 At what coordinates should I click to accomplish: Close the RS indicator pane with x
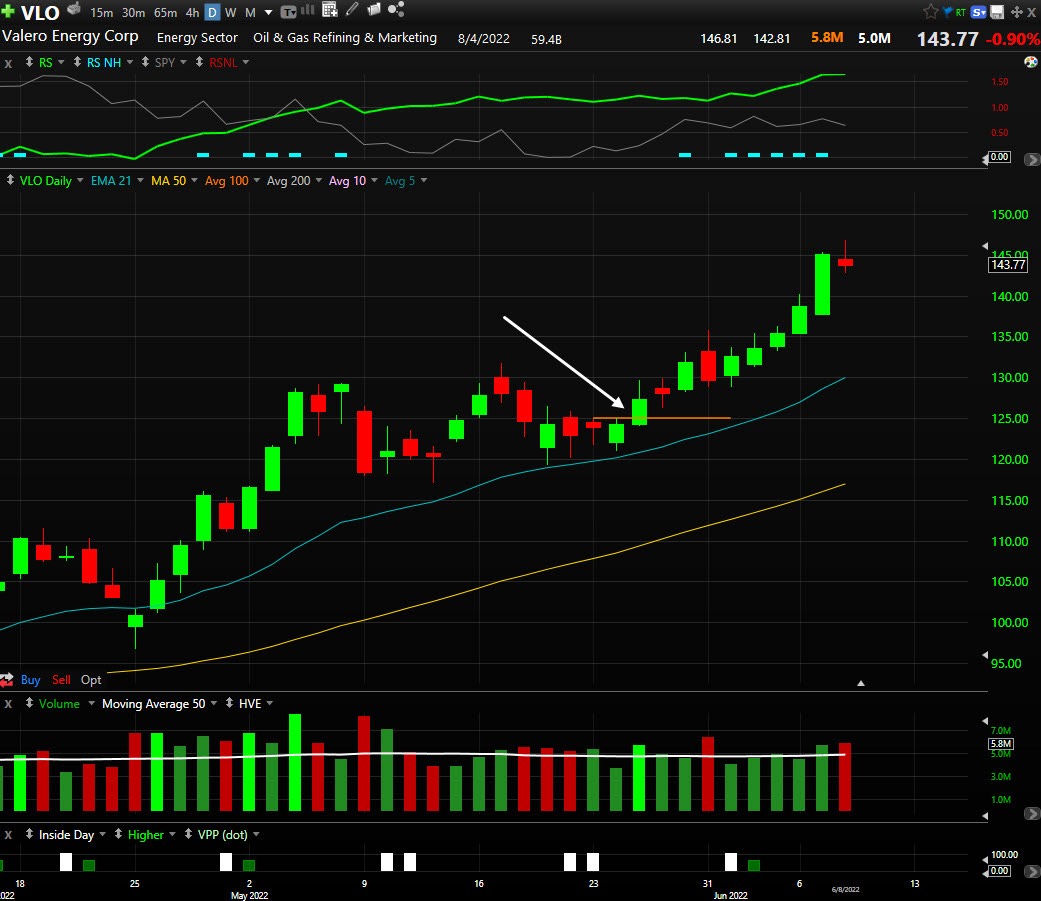(8, 63)
